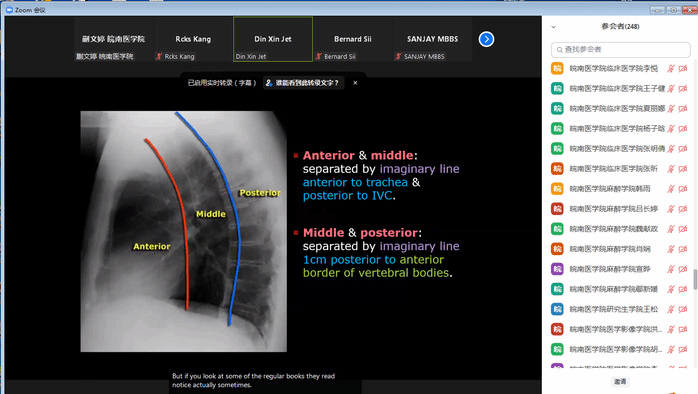The height and width of the screenshot is (394, 698).
Task: Focus the search participants field
Action: tap(621, 49)
